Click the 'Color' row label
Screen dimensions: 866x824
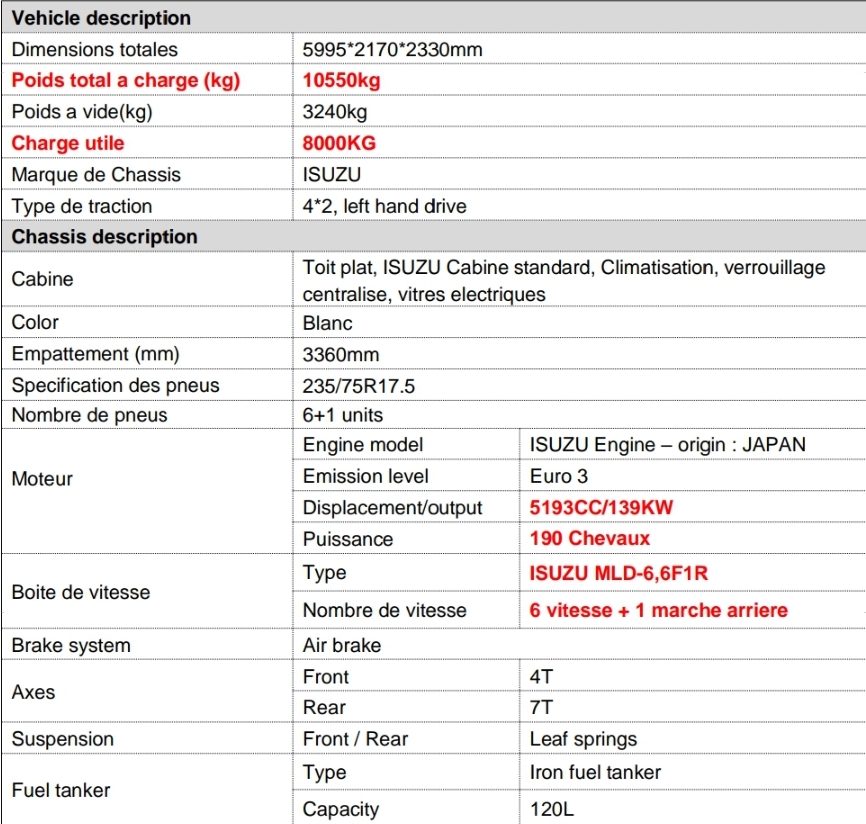click(x=35, y=323)
